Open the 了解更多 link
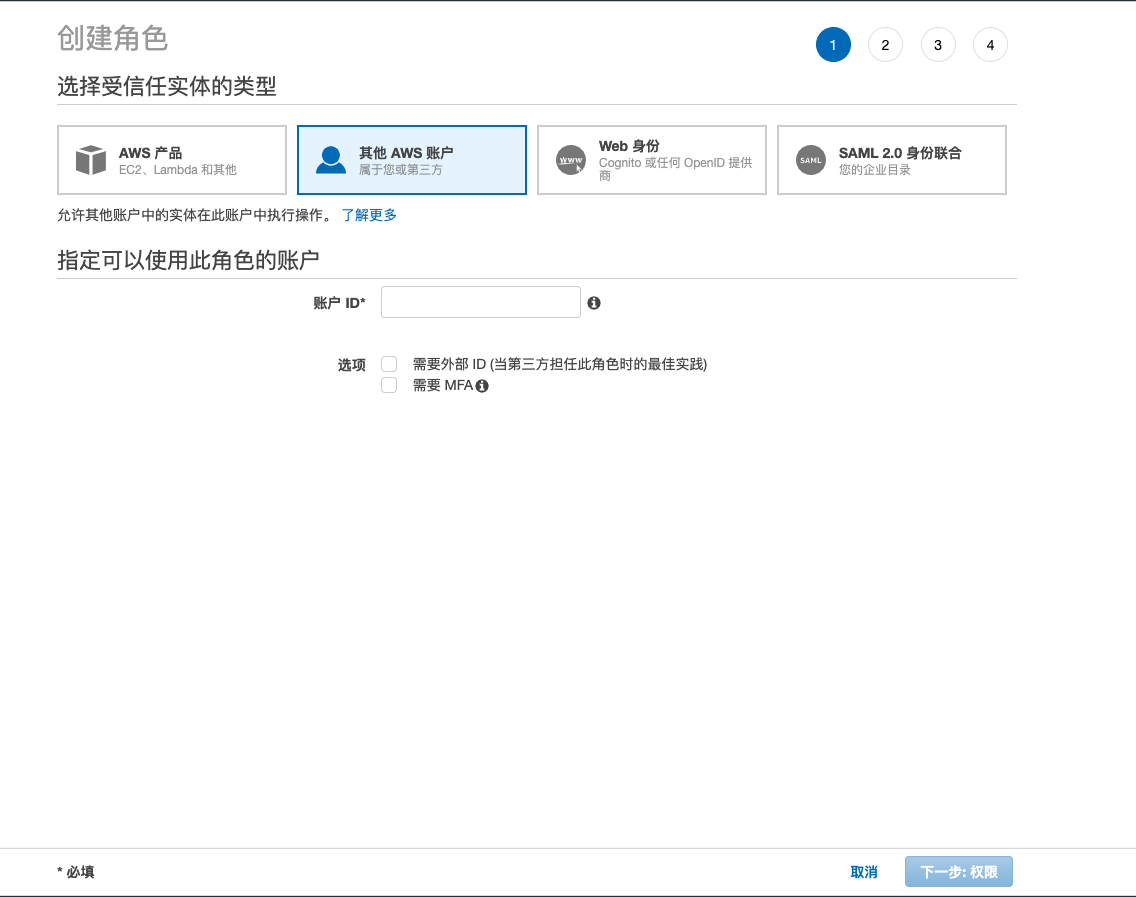The height and width of the screenshot is (897, 1136). 369,215
